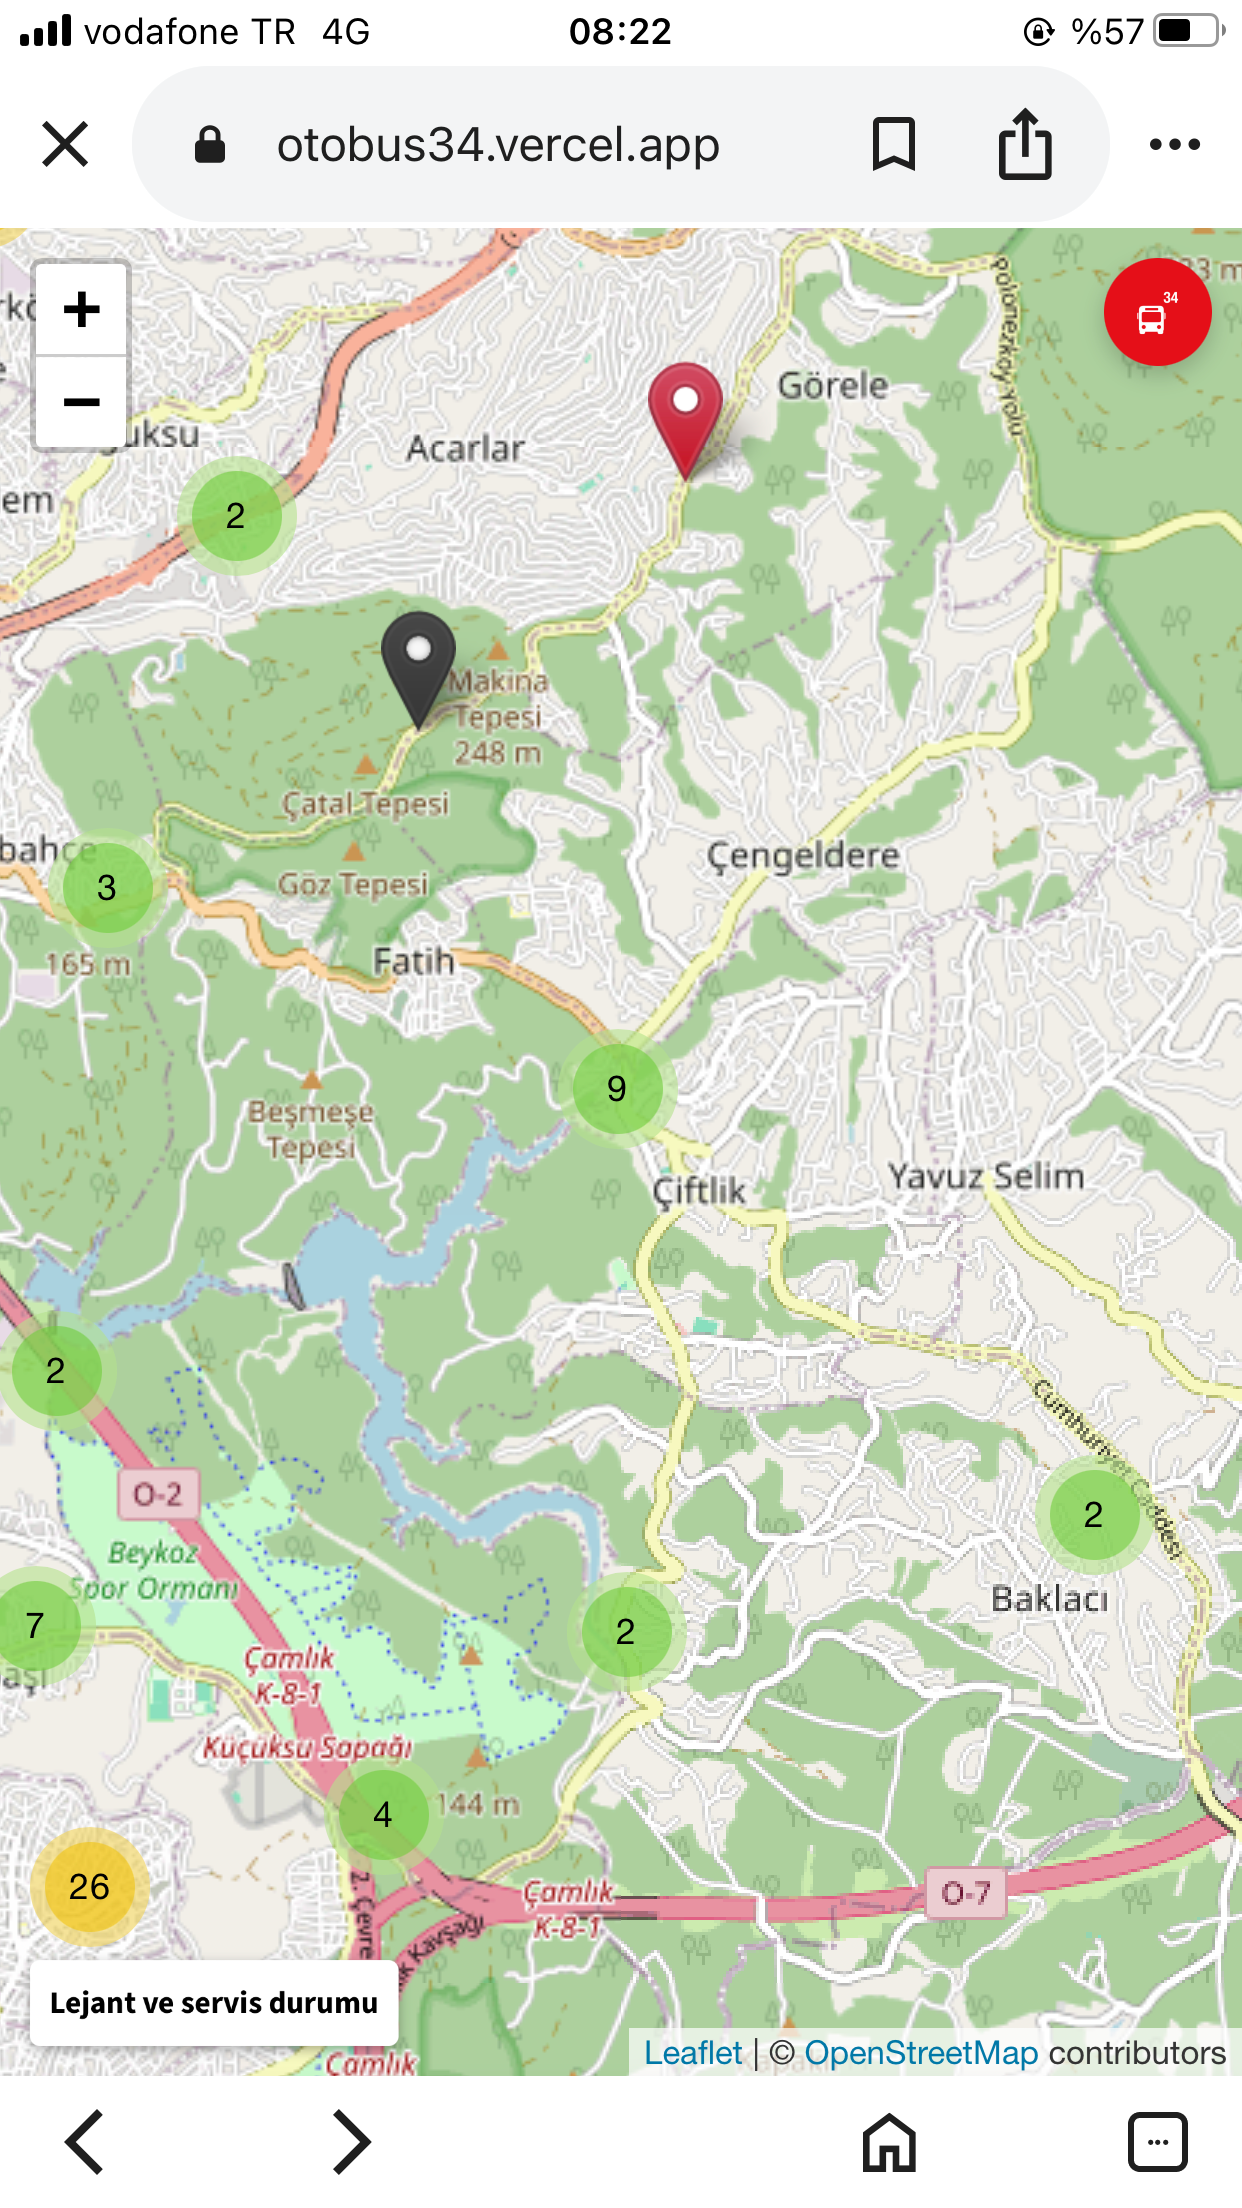Expand the green cluster marked 4
Screen dimensions: 1242x2208
tap(383, 1814)
